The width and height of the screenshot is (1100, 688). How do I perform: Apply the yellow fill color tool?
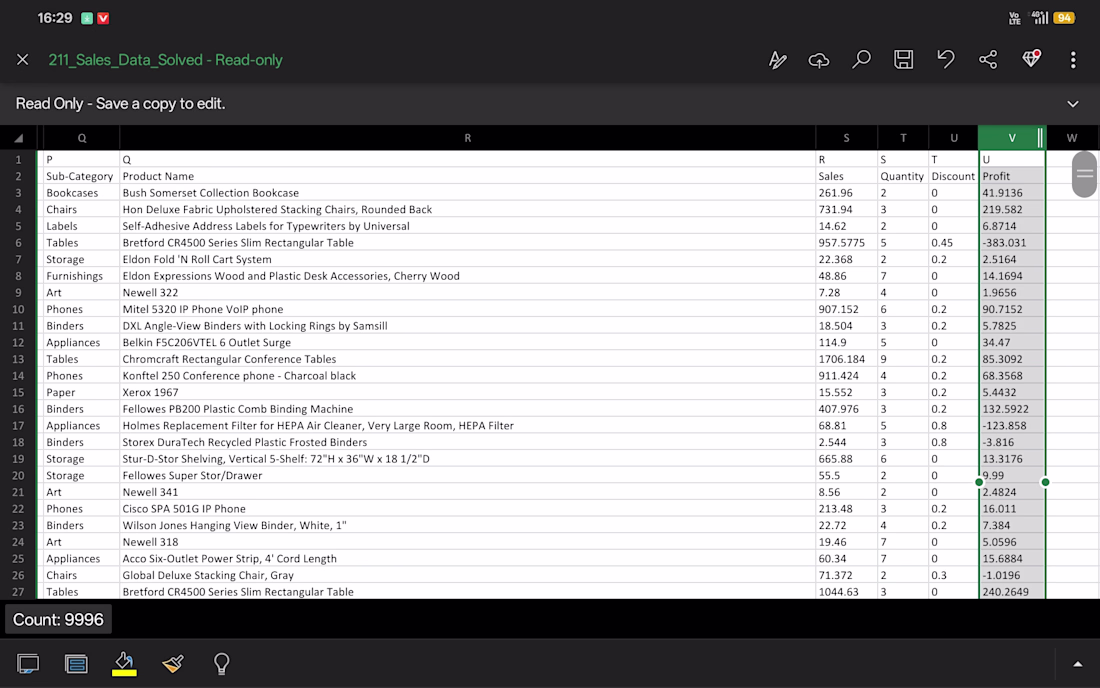click(124, 663)
